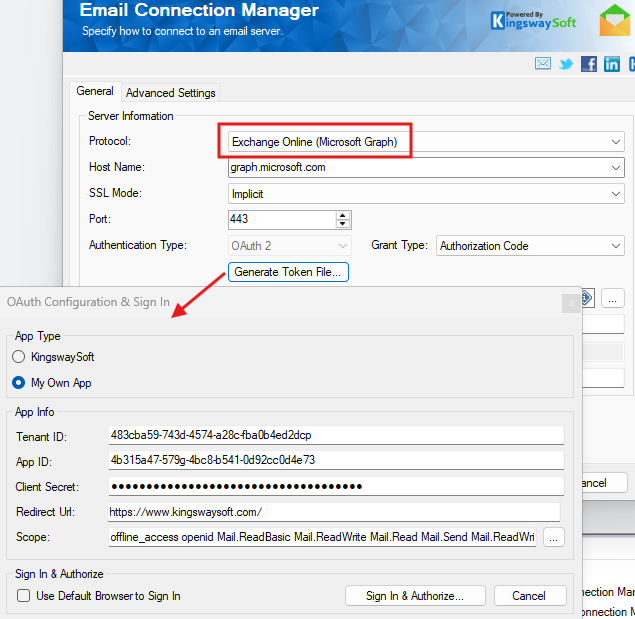
Task: Select the KingswaySoft app type radio
Action: 18,357
